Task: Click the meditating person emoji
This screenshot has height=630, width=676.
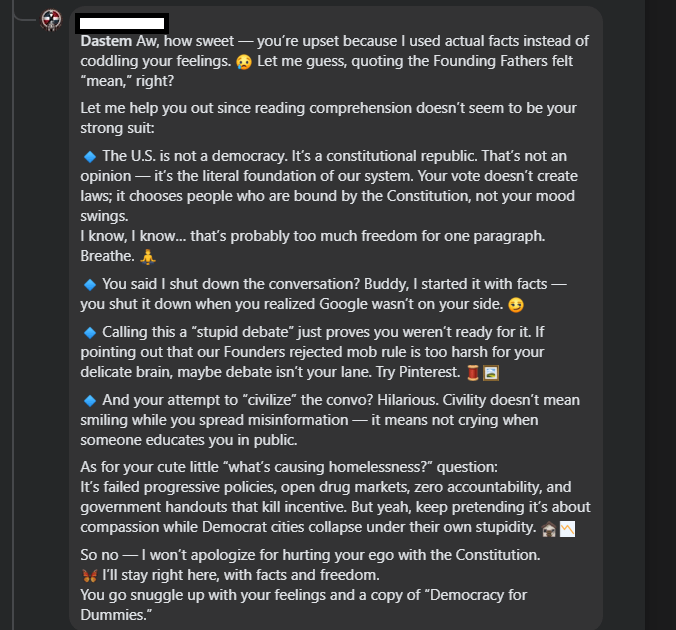Action: pyautogui.click(x=149, y=255)
